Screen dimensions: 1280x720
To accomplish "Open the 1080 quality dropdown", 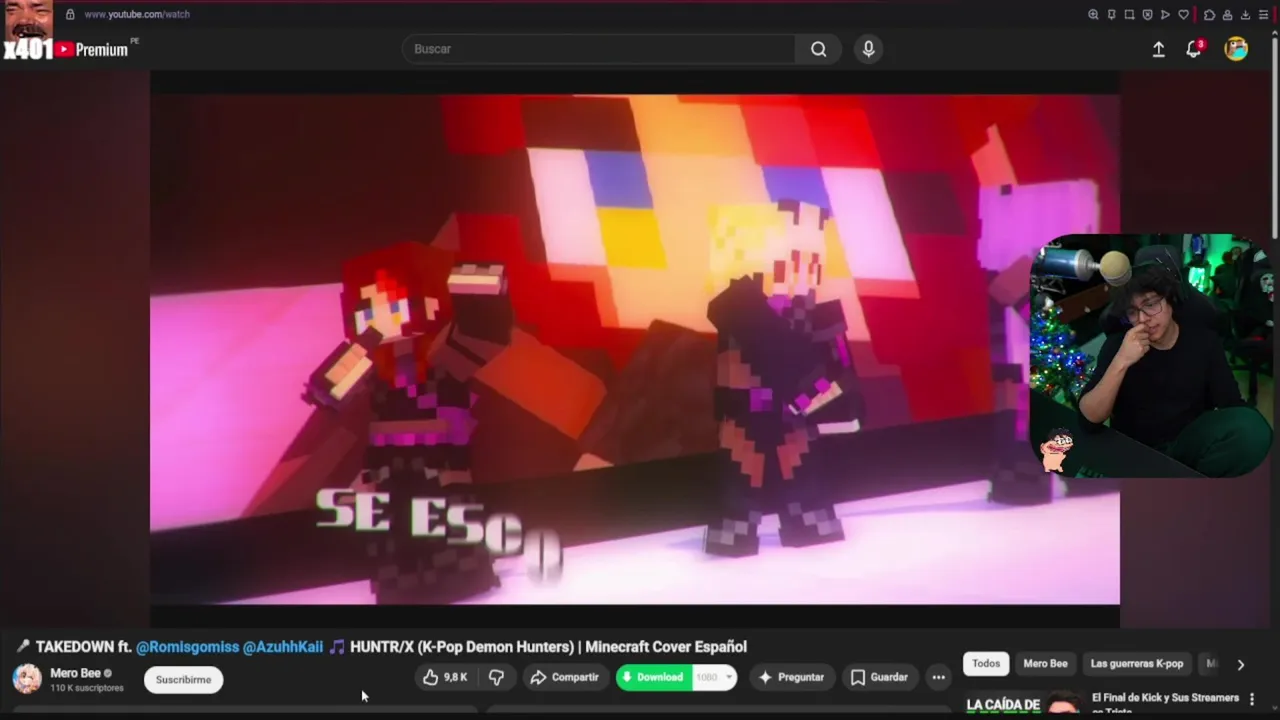I will 715,677.
